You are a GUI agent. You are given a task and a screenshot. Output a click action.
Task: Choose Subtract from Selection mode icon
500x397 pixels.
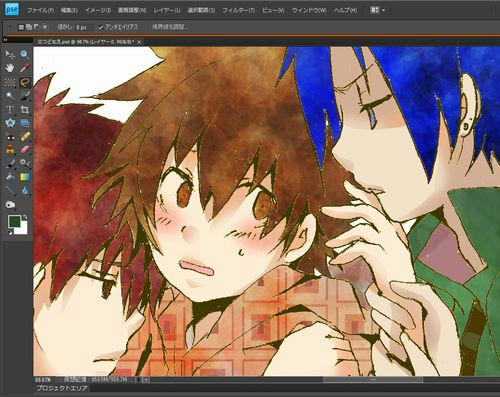tap(36, 27)
